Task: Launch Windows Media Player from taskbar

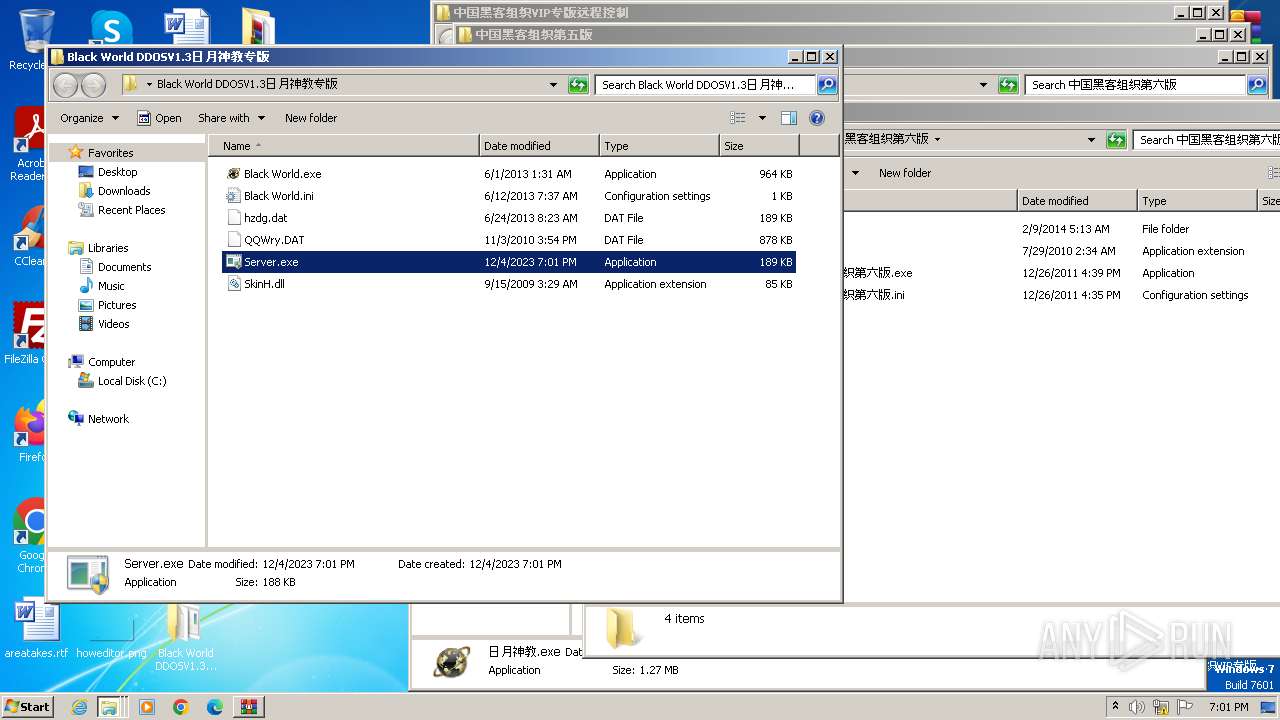Action: [147, 707]
